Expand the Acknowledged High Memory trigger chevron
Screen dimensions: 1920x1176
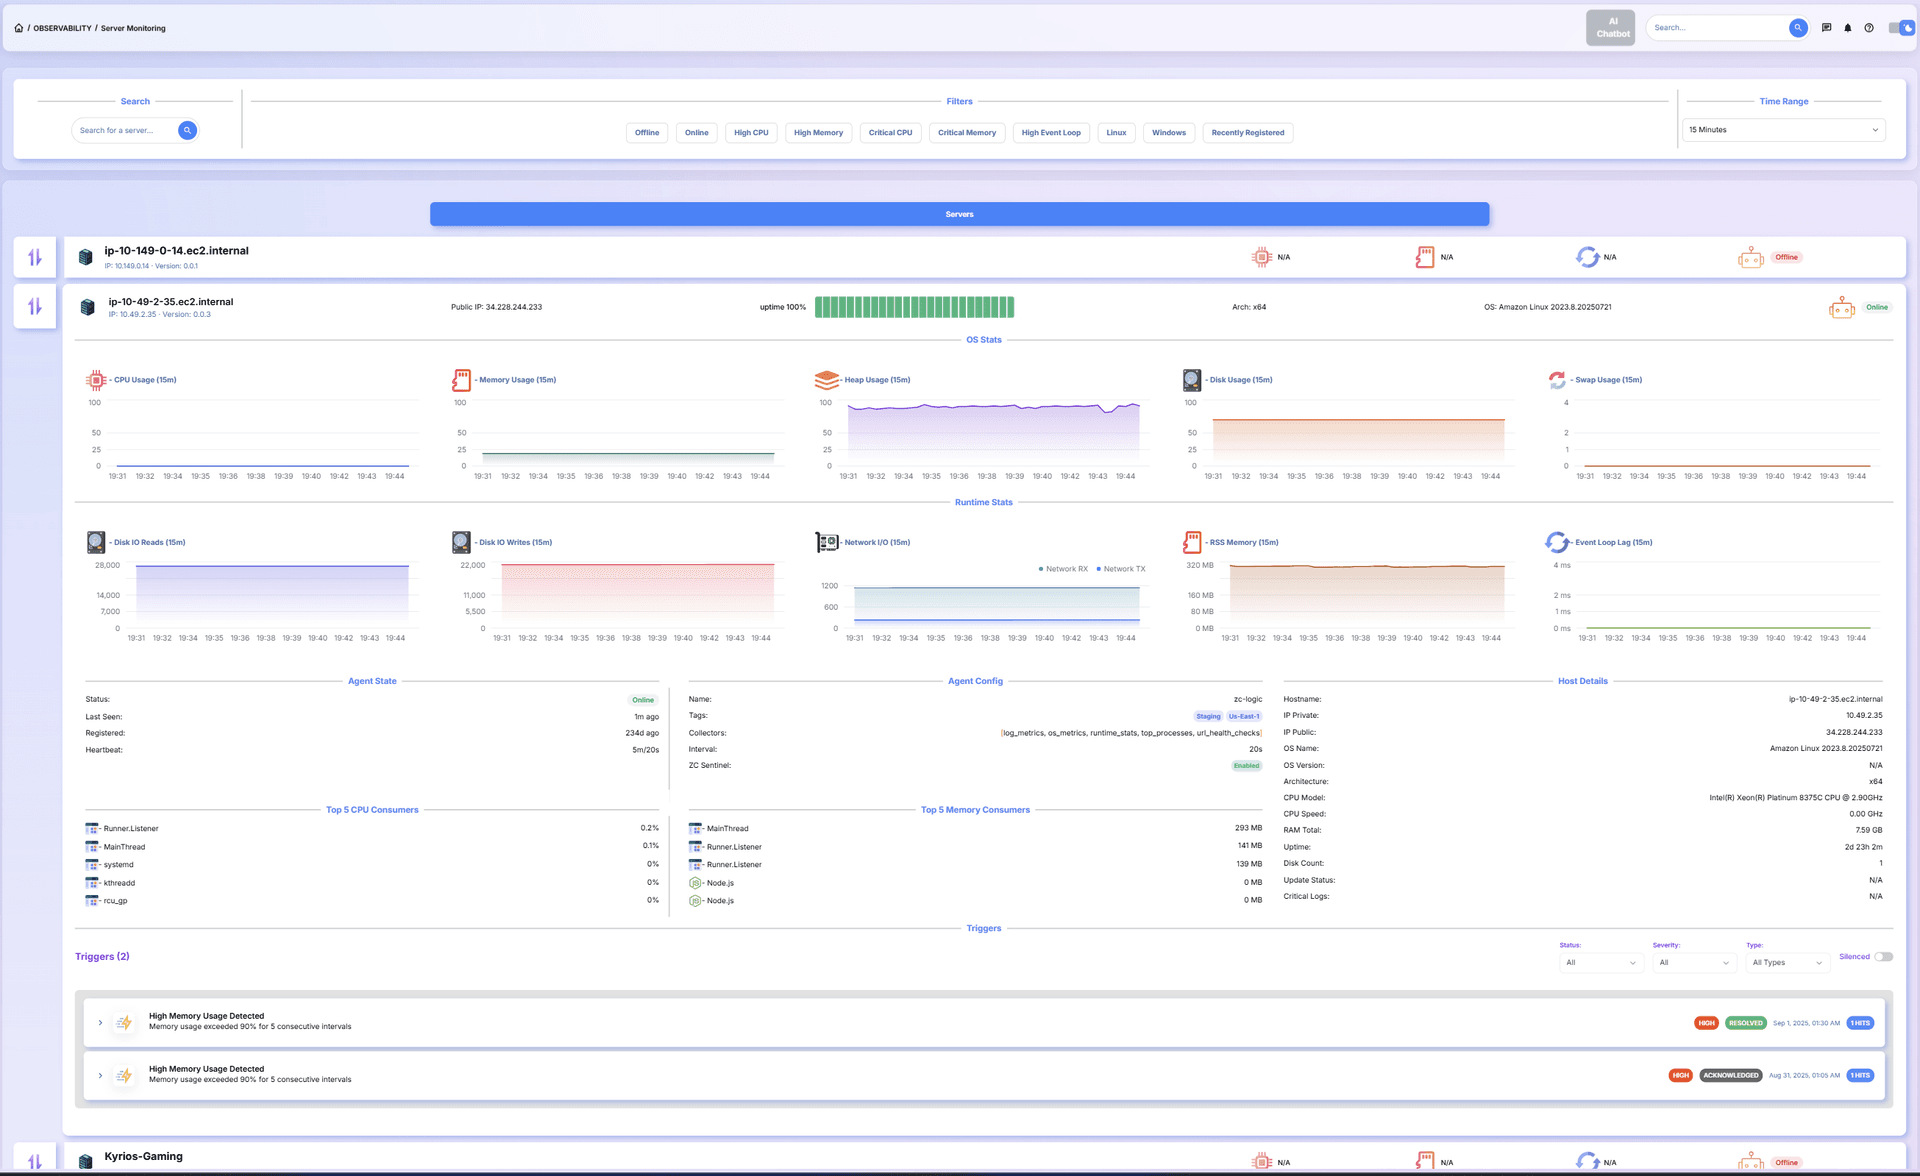[100, 1075]
